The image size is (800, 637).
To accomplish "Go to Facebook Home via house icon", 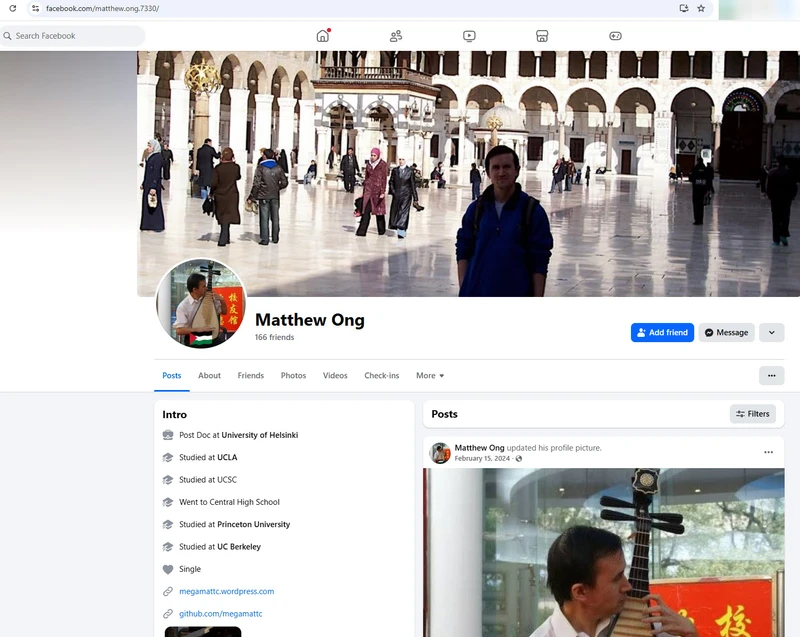I will click(322, 36).
